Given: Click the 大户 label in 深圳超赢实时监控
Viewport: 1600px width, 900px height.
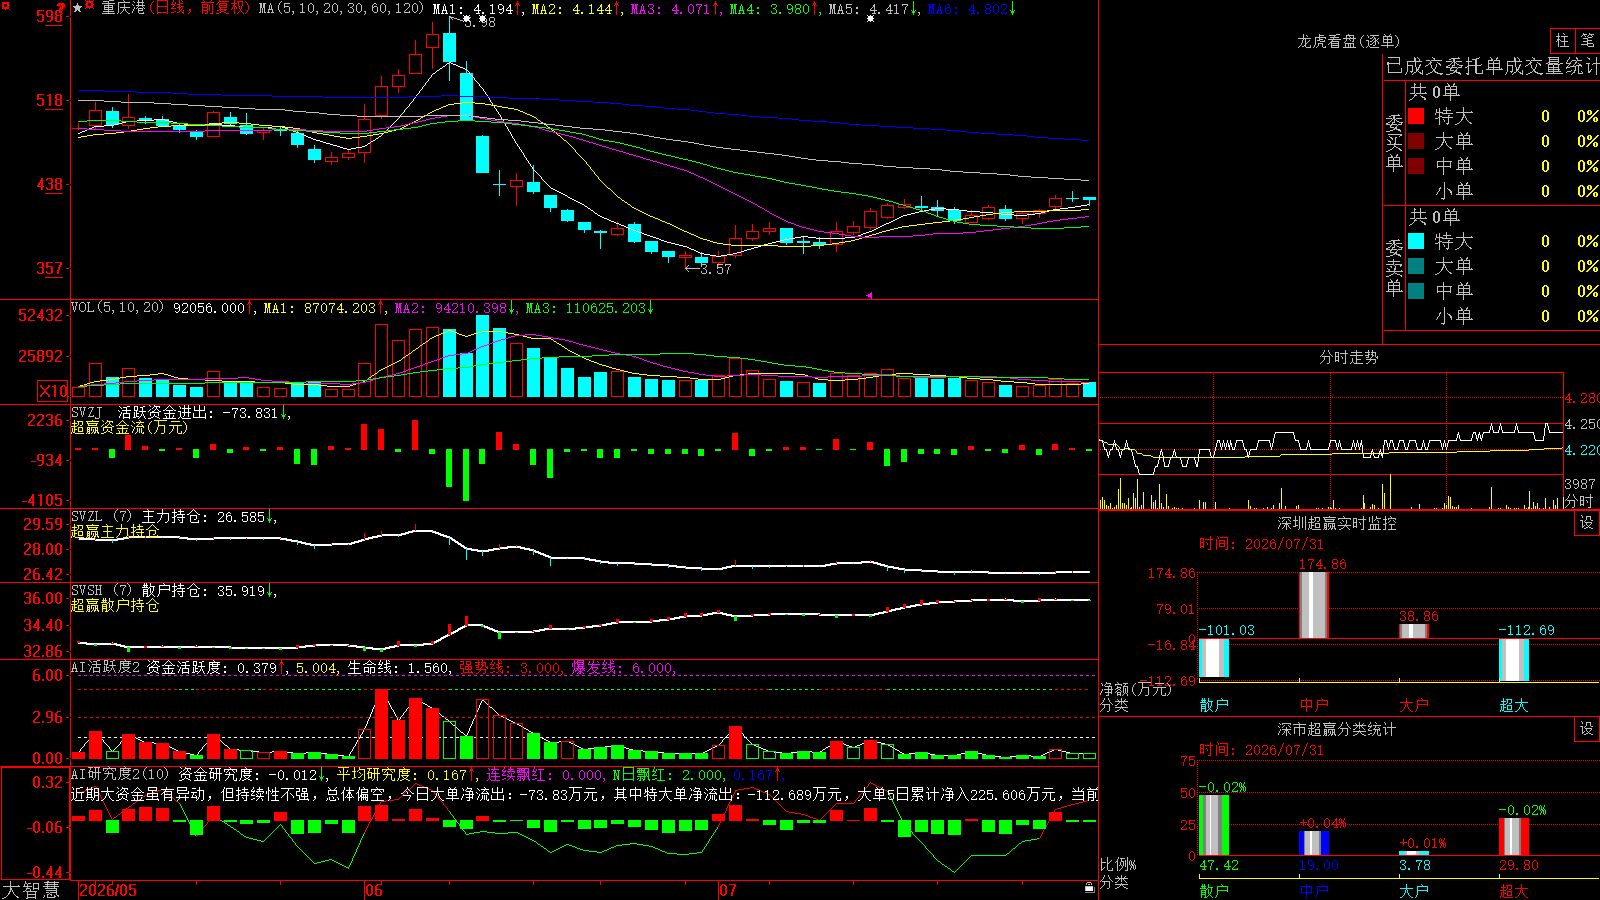Looking at the screenshot, I should click(1414, 705).
